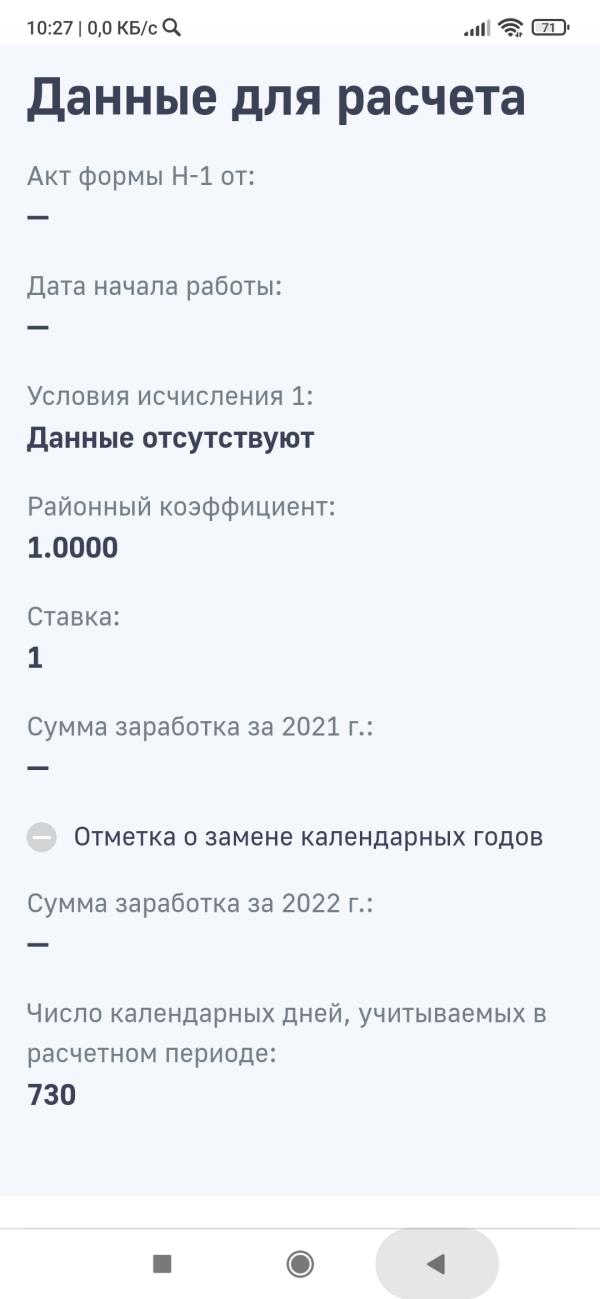Tap the cellular signal bars icon
Screen dimensions: 600x1299
(x=477, y=28)
